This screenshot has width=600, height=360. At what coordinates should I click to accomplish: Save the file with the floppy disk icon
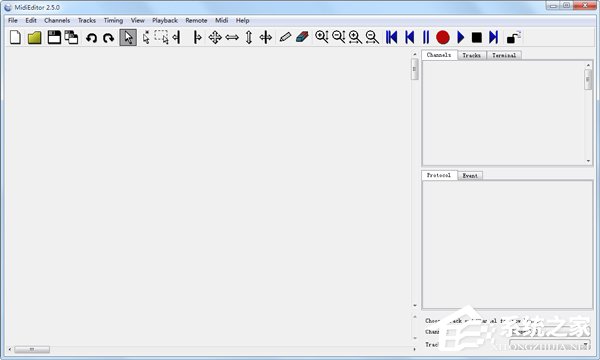coord(54,37)
